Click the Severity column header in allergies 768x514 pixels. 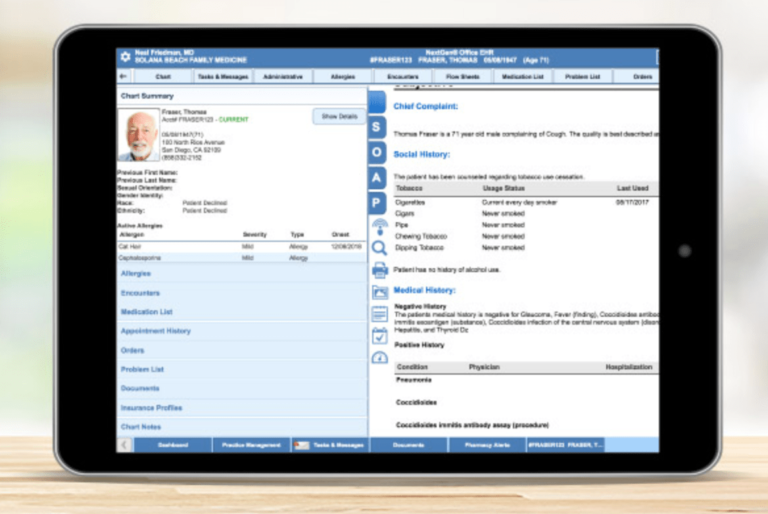point(255,234)
